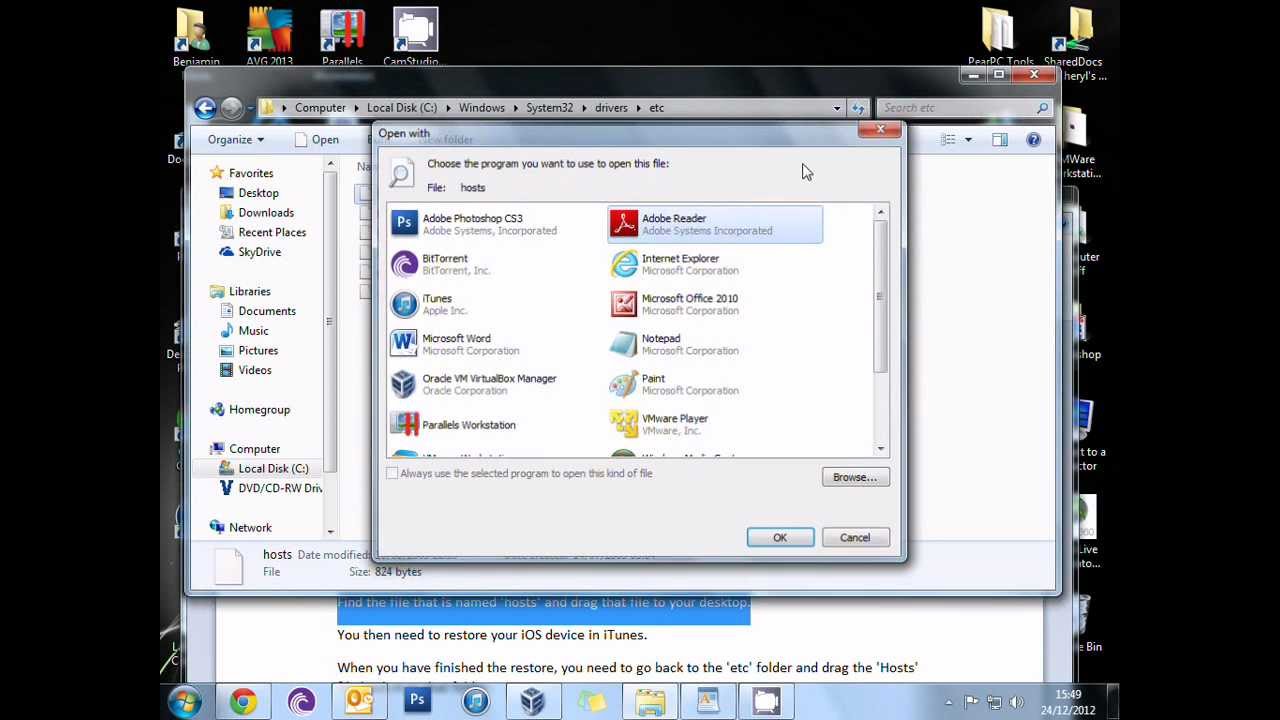The image size is (1280, 720).
Task: Click Windows in the address breadcrumb
Action: pyautogui.click(x=482, y=108)
